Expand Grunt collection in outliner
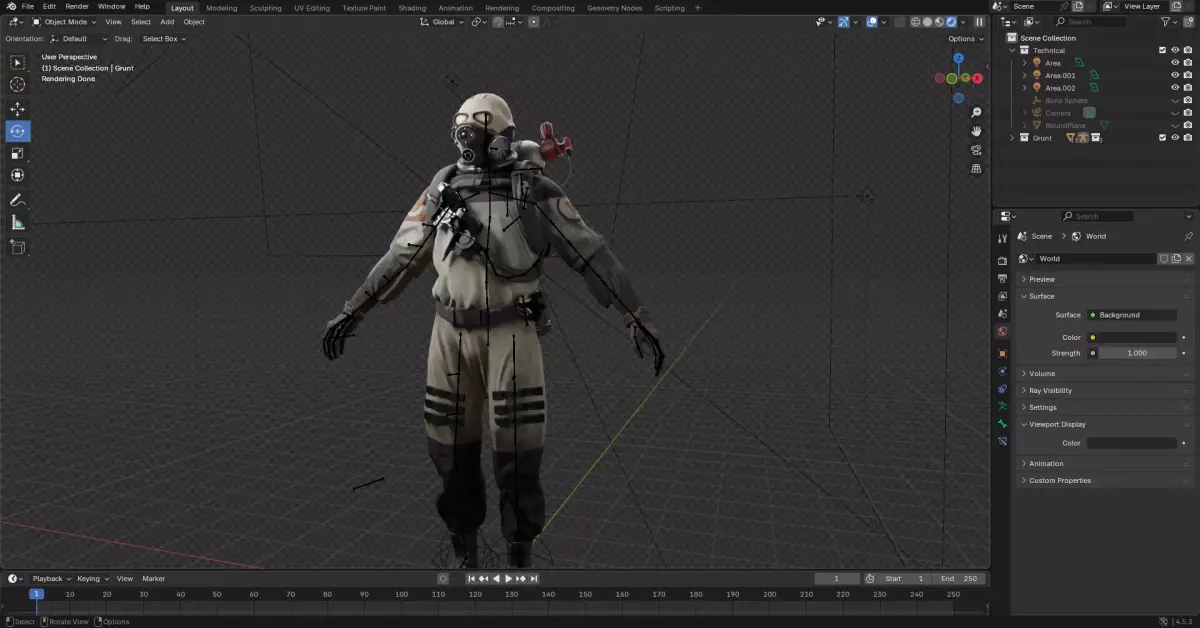Image resolution: width=1200 pixels, height=628 pixels. 1012,138
